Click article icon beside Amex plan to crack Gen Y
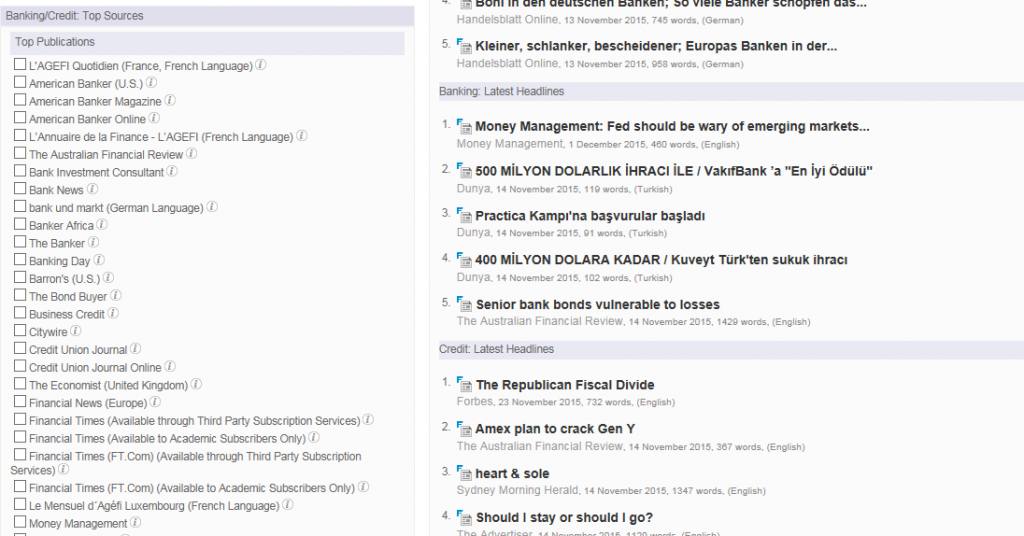1024x536 pixels. point(463,428)
